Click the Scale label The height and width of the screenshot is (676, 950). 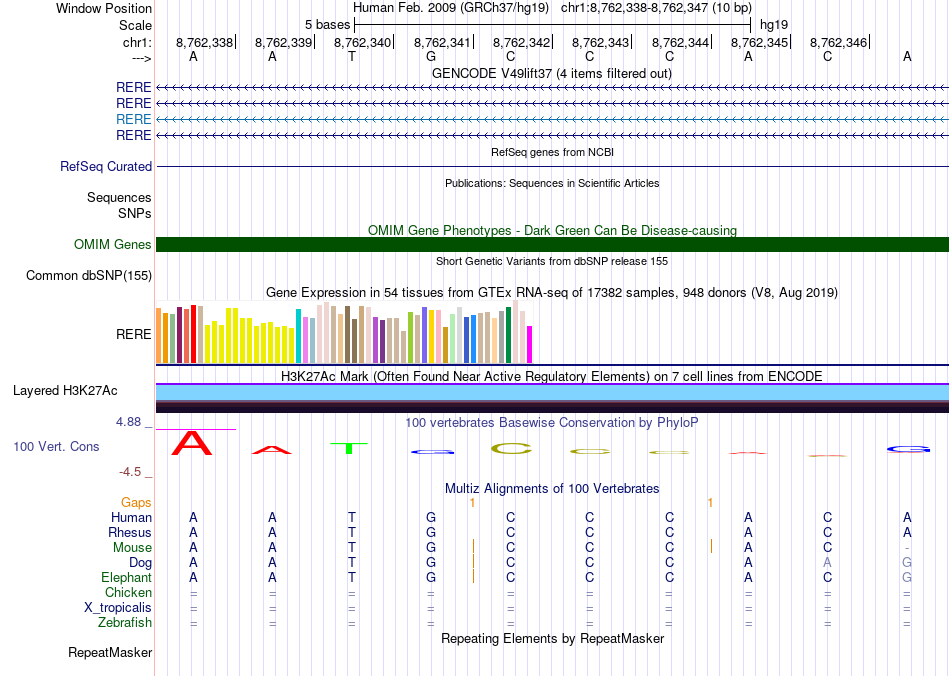click(x=135, y=25)
